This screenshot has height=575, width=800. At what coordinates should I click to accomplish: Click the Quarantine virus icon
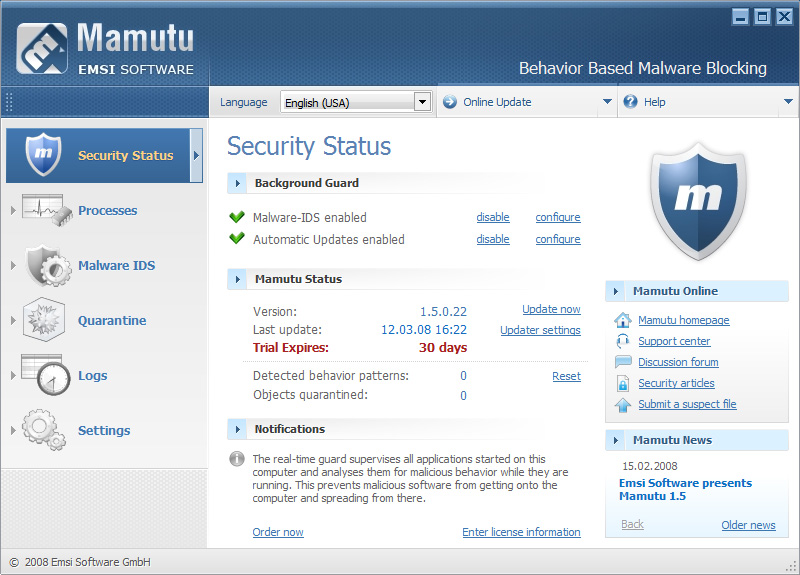43,320
